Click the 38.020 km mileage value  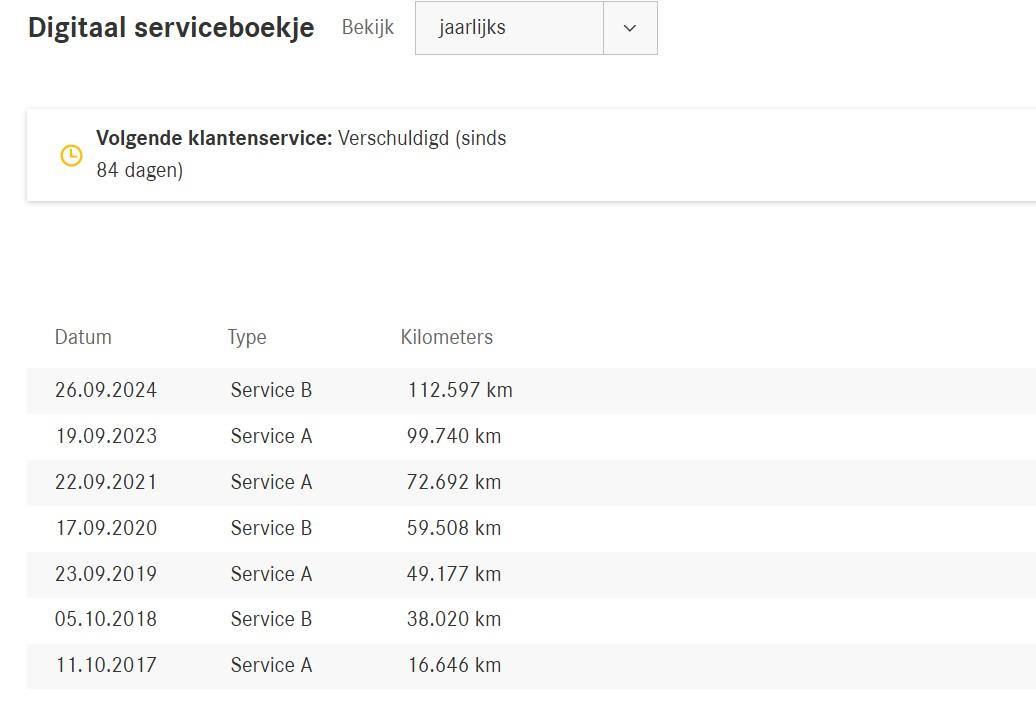pos(454,619)
